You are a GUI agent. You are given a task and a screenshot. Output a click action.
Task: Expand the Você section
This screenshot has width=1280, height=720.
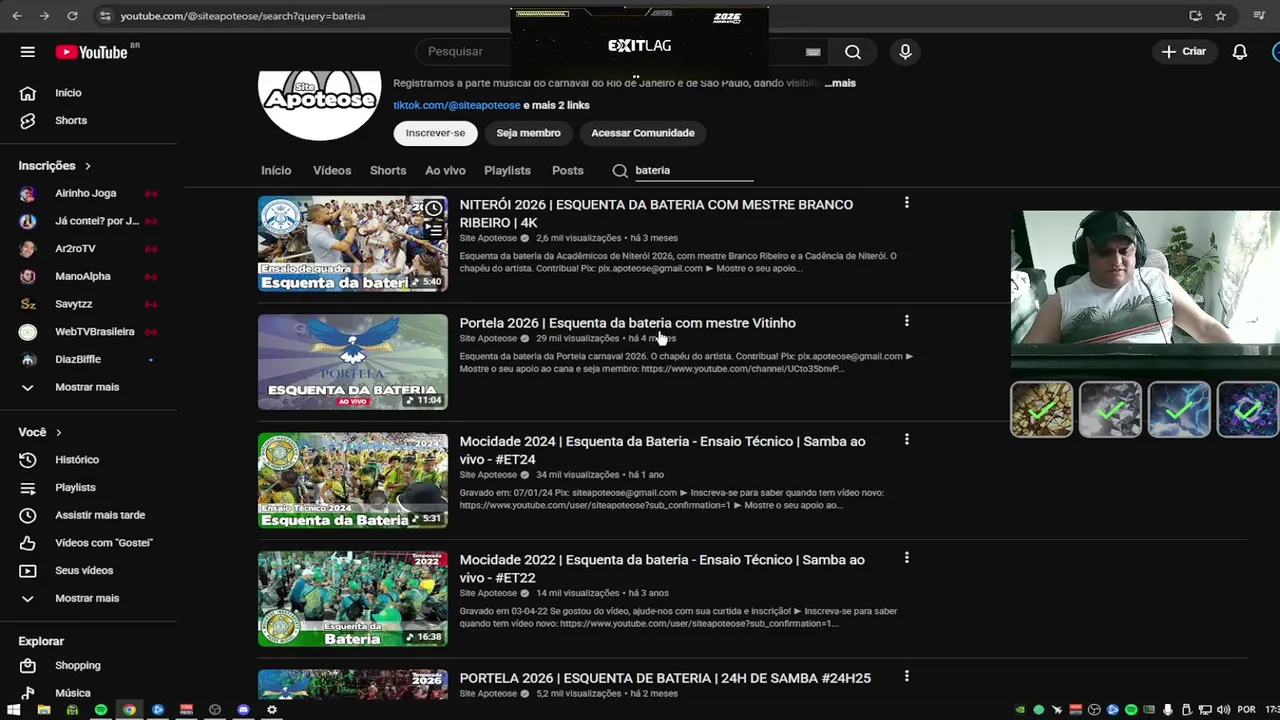[x=40, y=432]
